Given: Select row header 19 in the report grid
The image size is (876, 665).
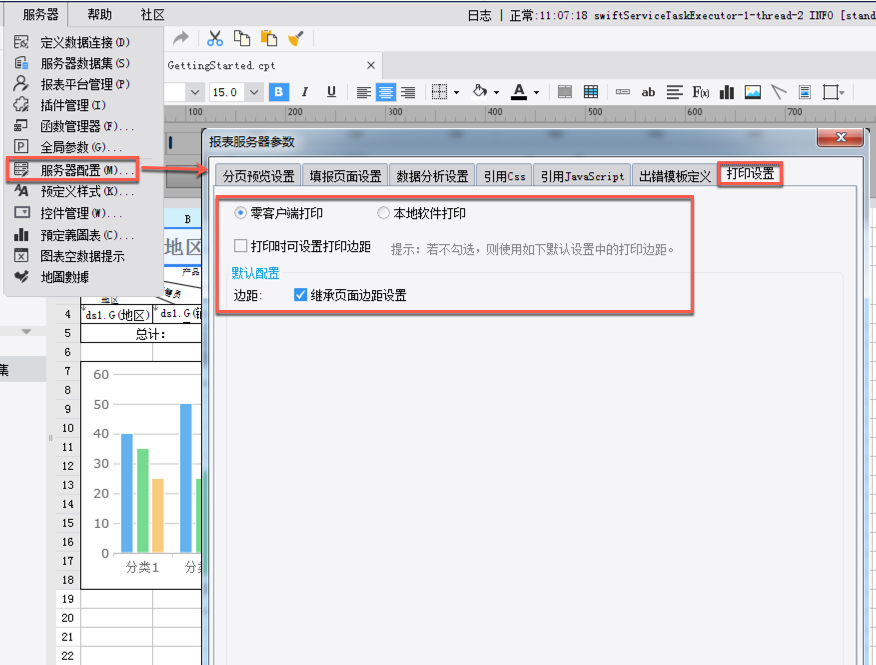Looking at the screenshot, I should click(68, 598).
